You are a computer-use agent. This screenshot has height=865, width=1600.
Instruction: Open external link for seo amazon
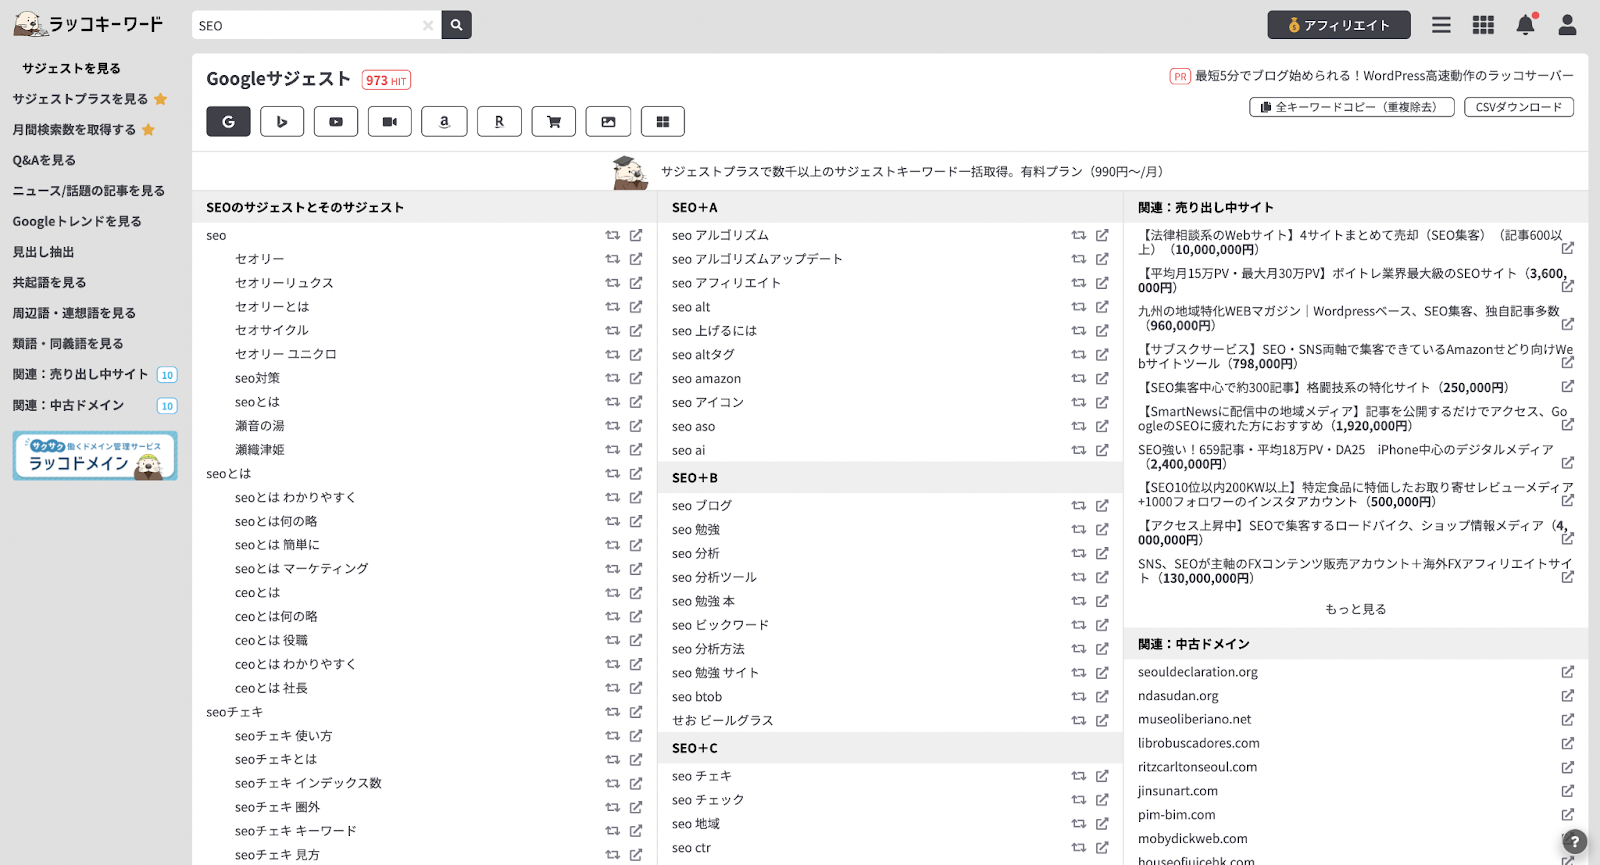click(1102, 378)
